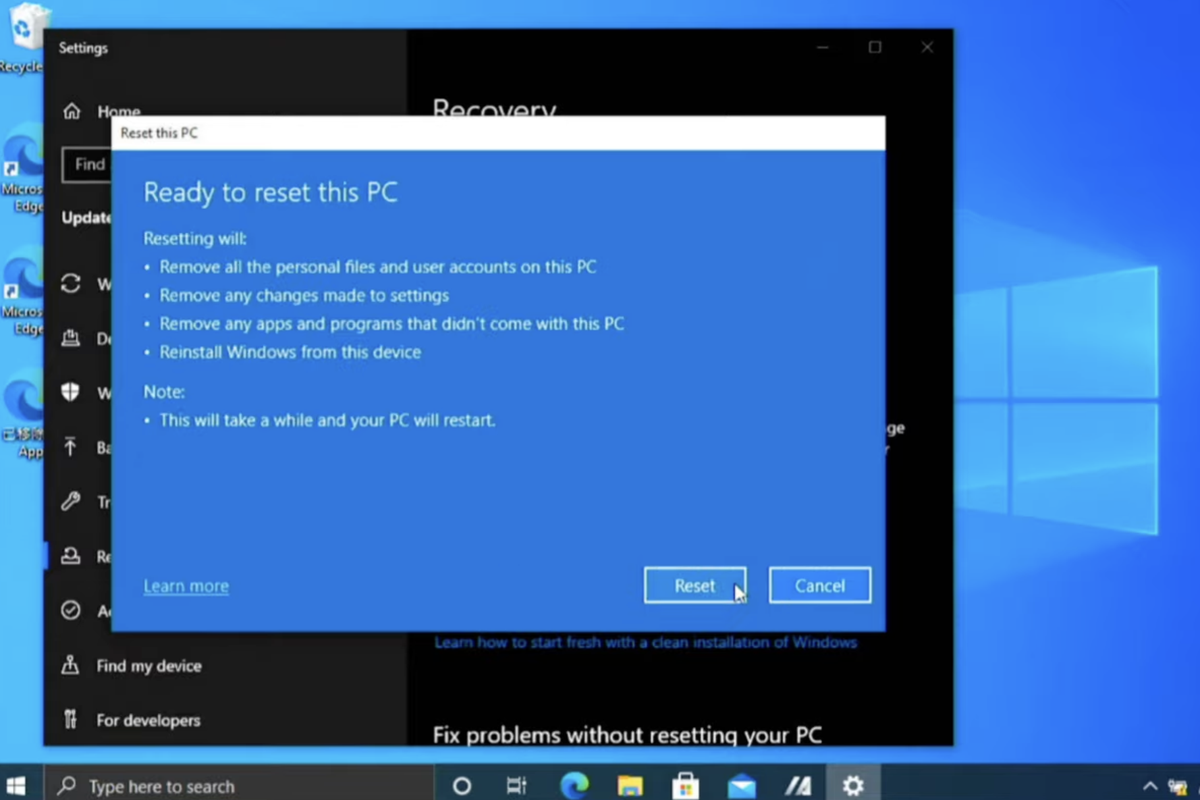
Task: Expand the system tray hidden icons chevron
Action: 1150,786
